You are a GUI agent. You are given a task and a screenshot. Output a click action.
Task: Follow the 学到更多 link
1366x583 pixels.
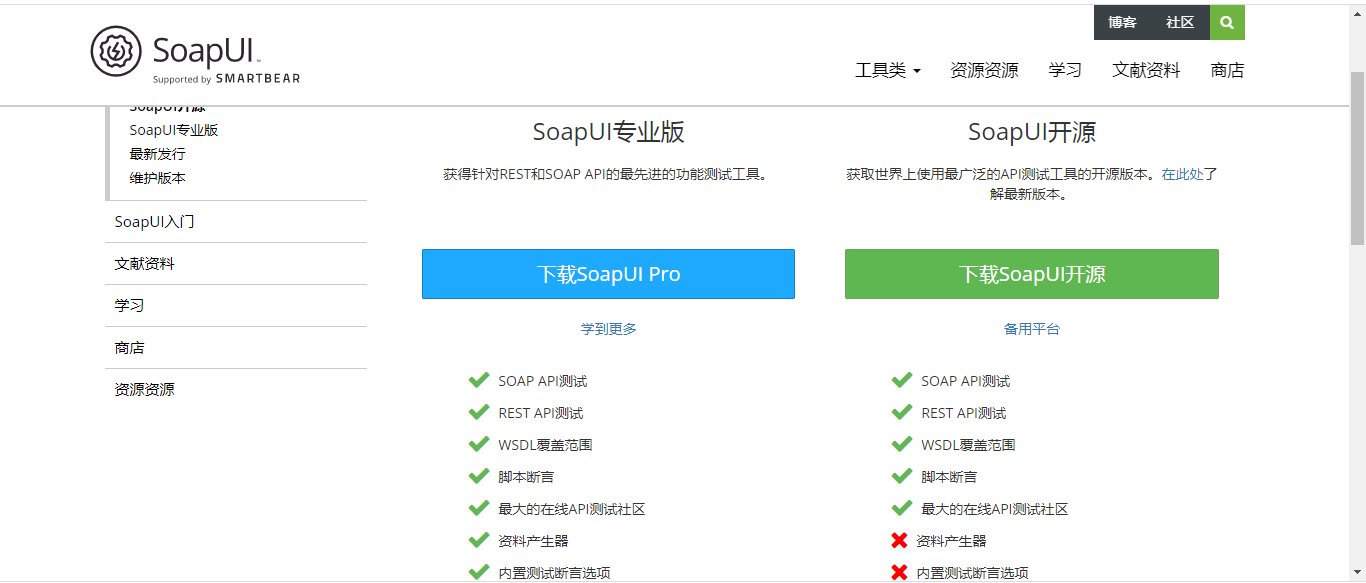(x=608, y=329)
